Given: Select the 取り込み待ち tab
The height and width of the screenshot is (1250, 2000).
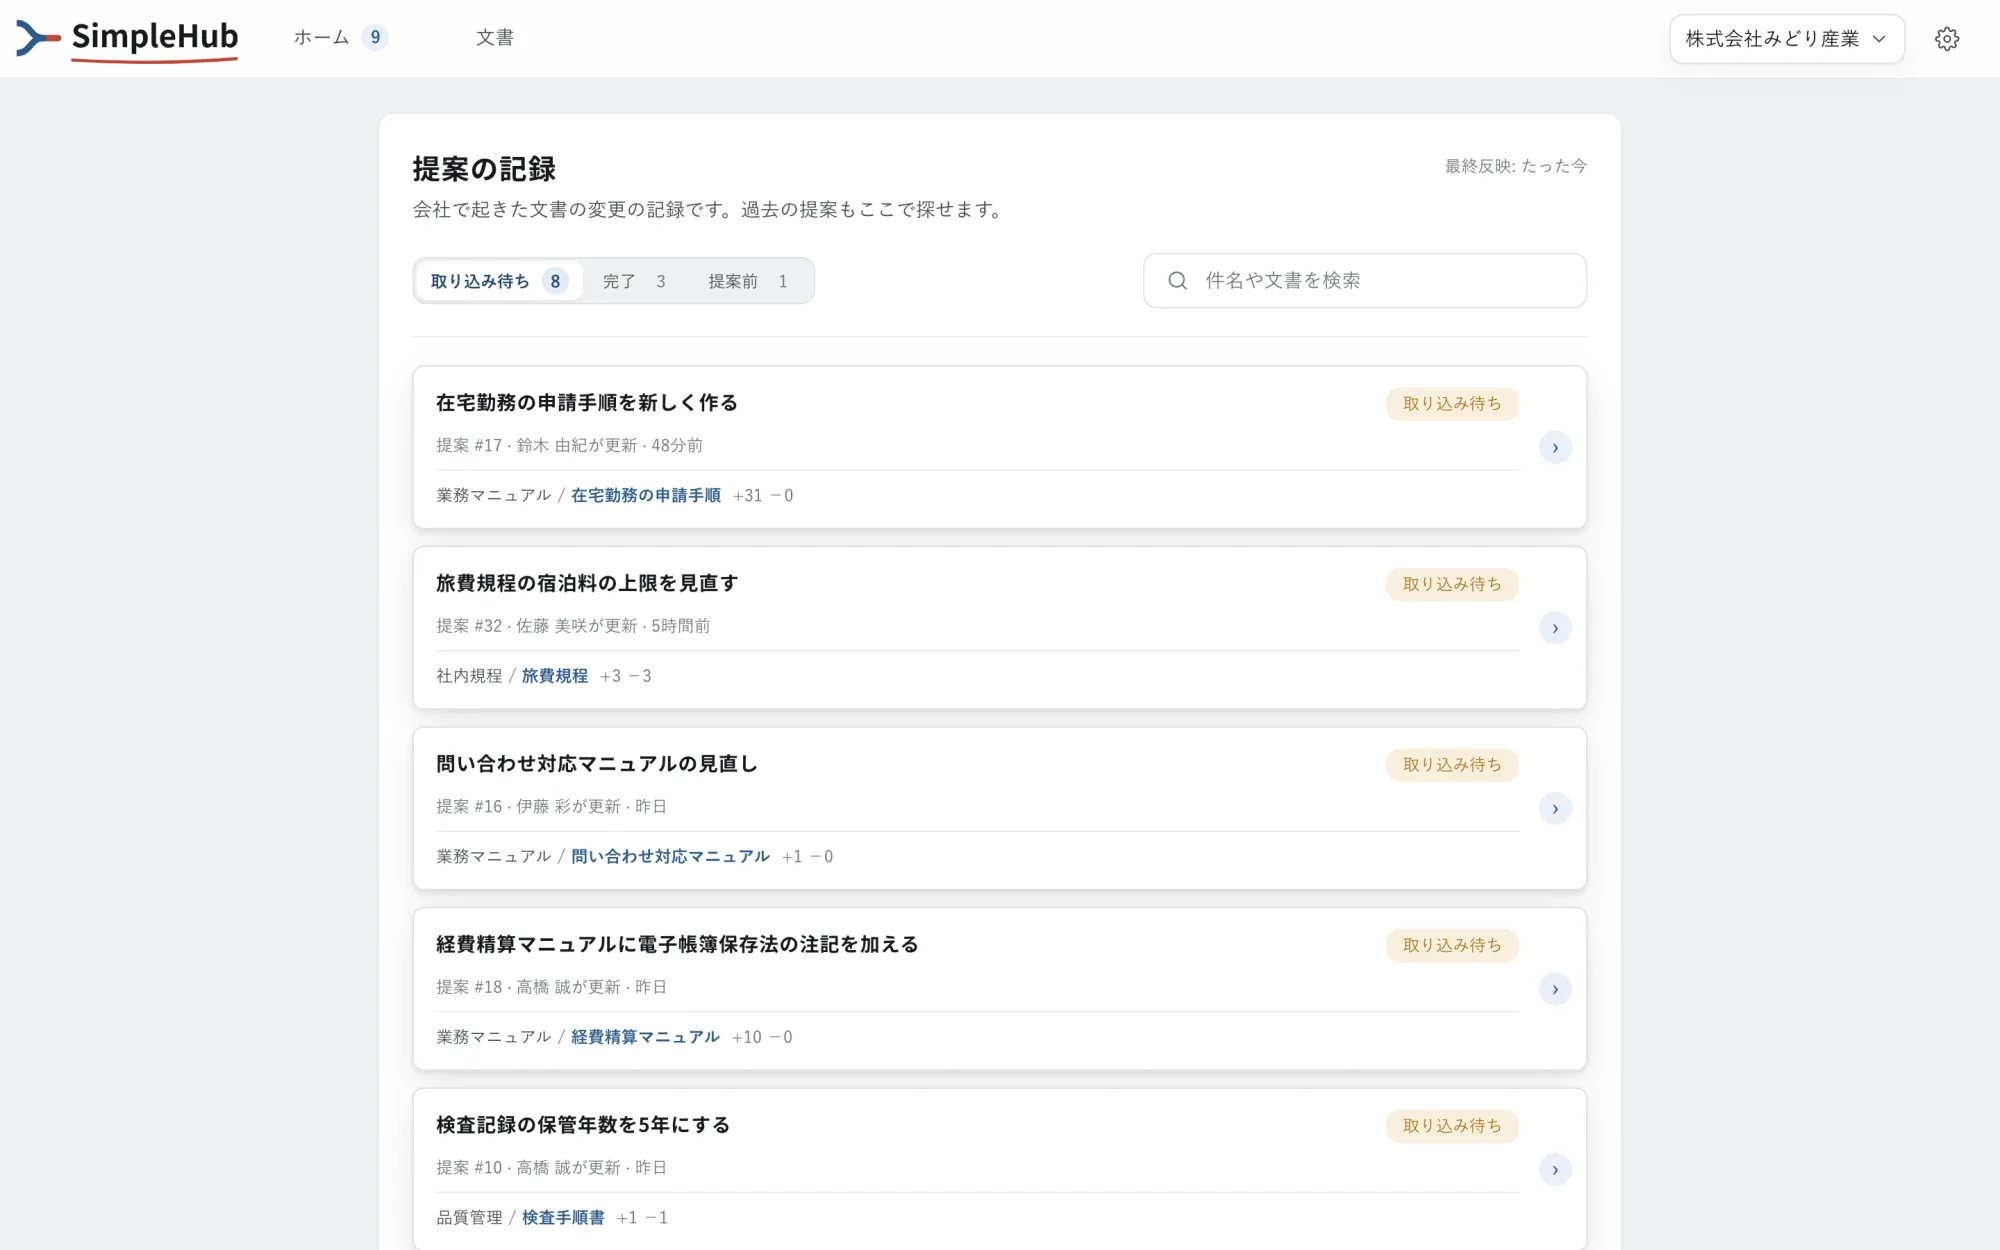Looking at the screenshot, I should [499, 281].
